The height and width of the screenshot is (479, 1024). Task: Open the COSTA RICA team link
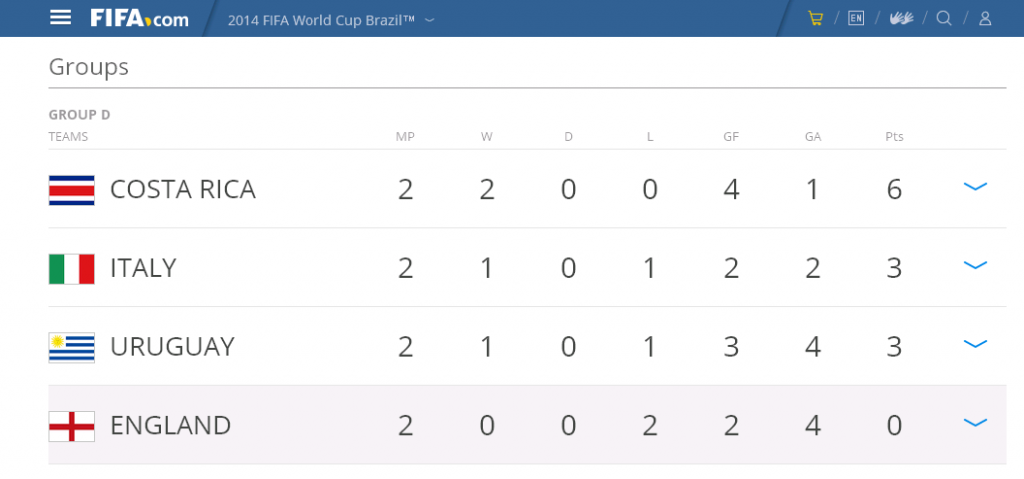183,190
